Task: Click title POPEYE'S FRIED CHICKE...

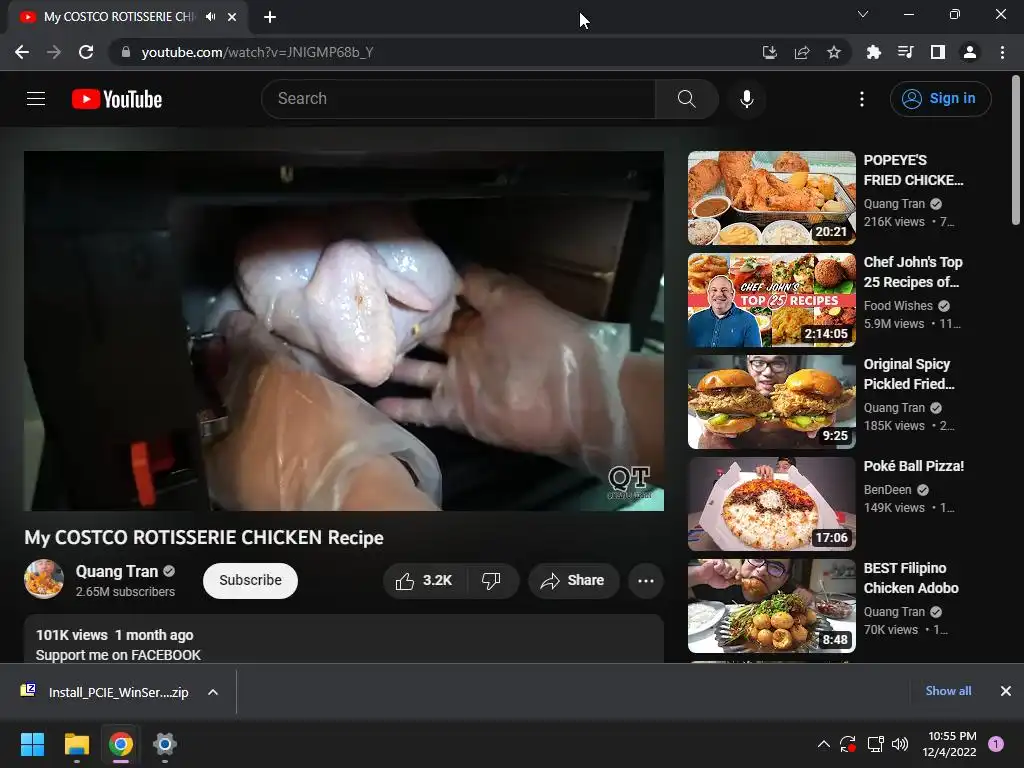Action: click(x=914, y=170)
